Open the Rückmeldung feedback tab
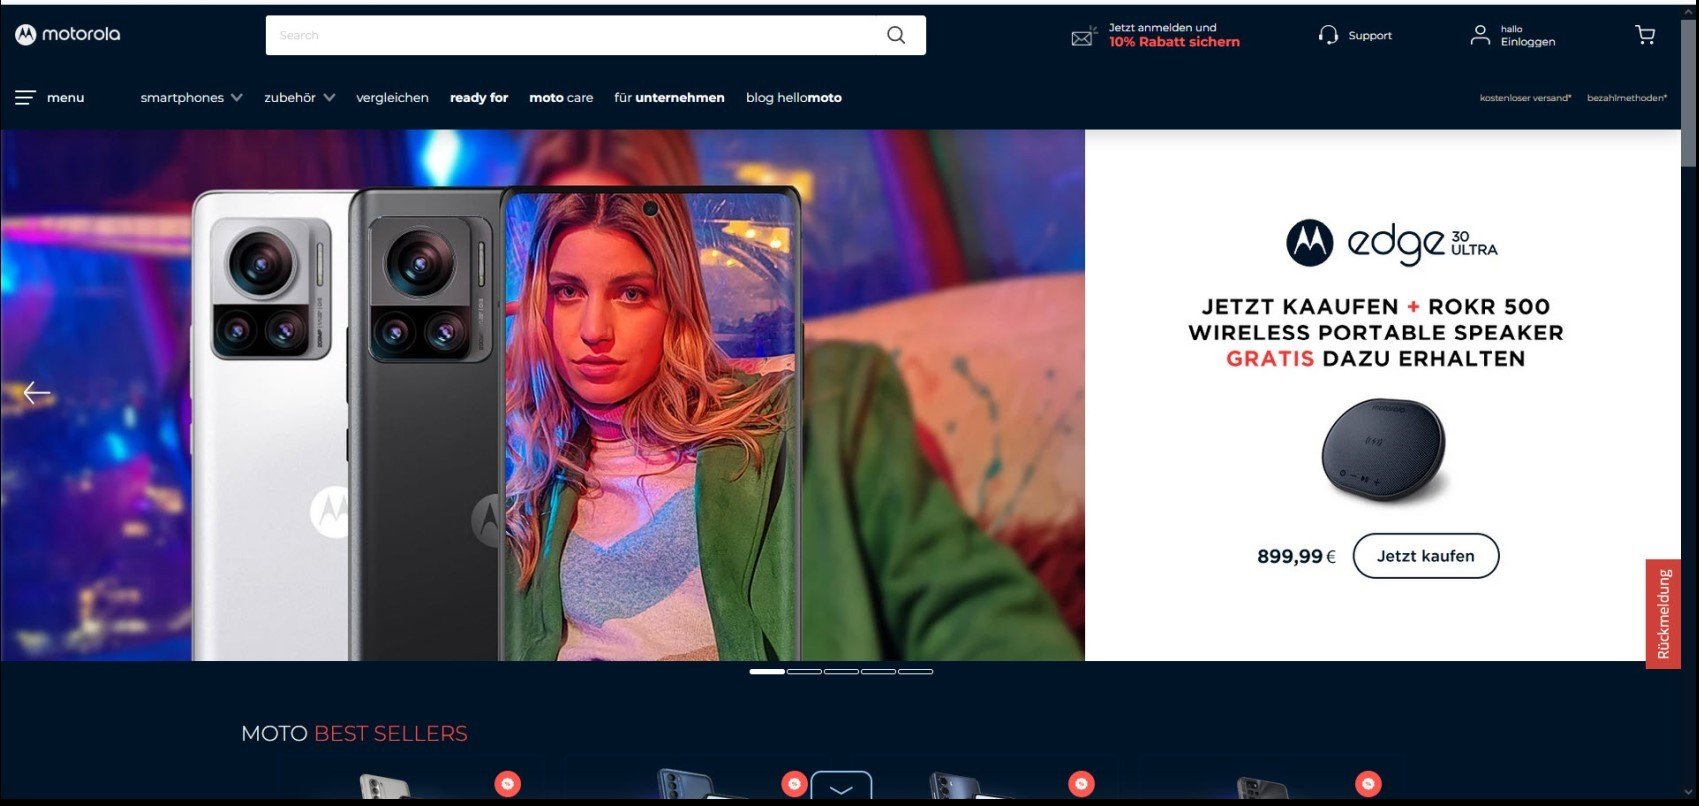 1663,613
